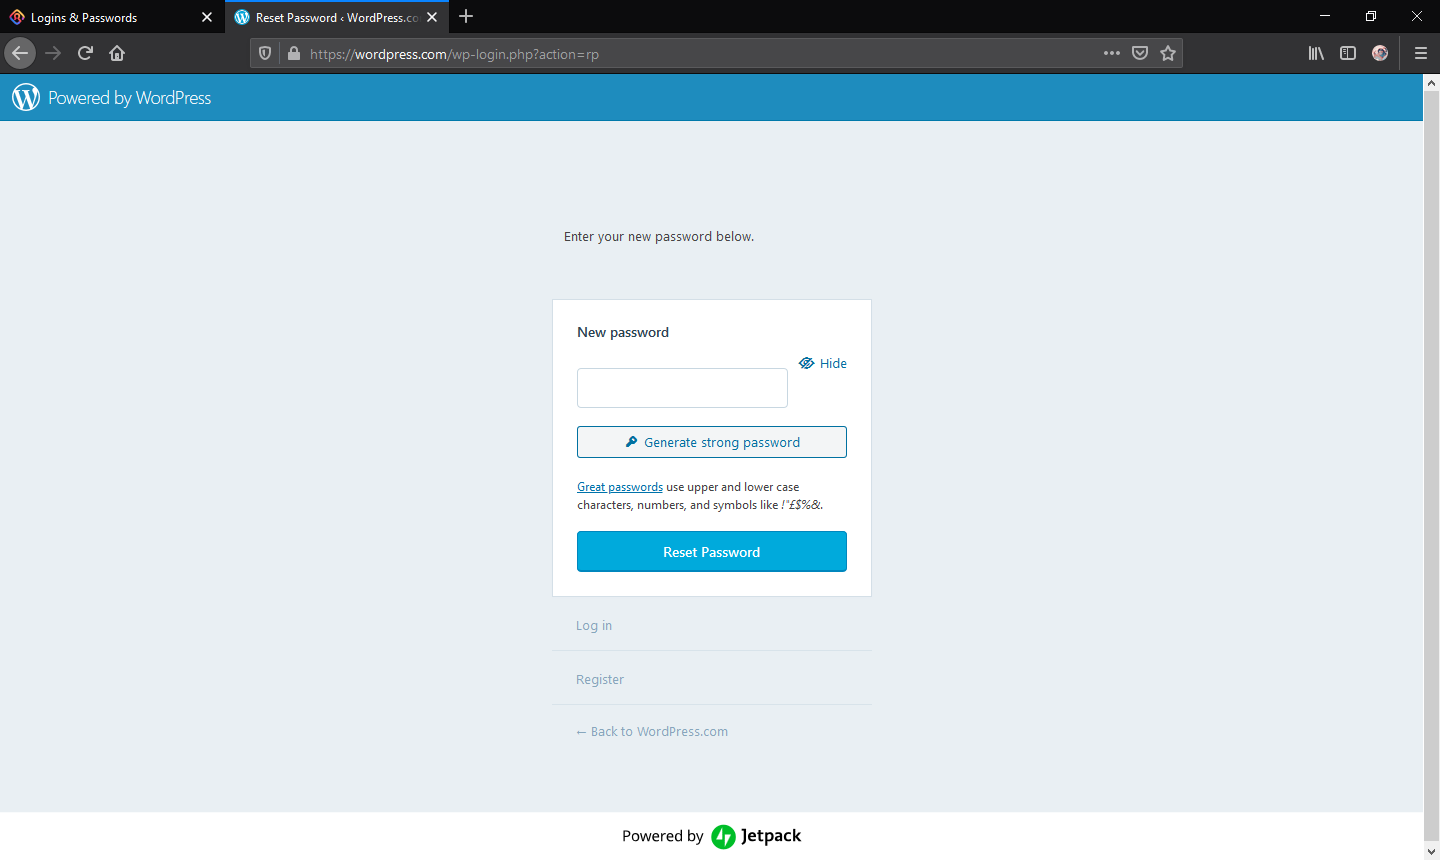Click the WordPress logo in header
This screenshot has width=1440, height=860.
click(x=26, y=97)
